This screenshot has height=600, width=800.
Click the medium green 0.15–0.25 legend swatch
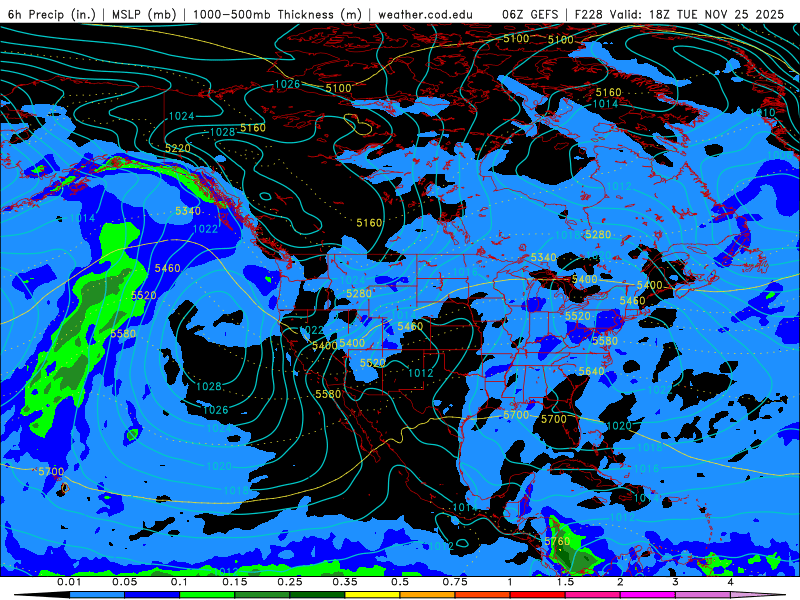[x=262, y=595]
